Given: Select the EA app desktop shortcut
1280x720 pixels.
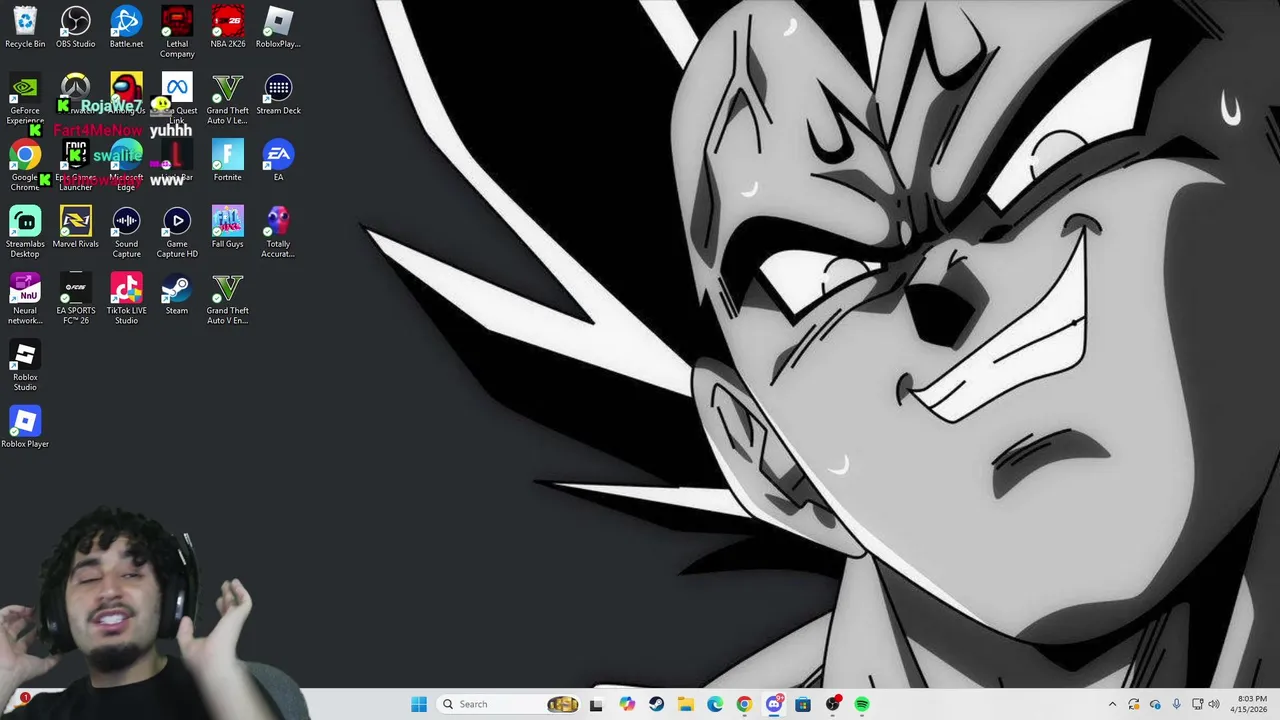Looking at the screenshot, I should [x=278, y=161].
